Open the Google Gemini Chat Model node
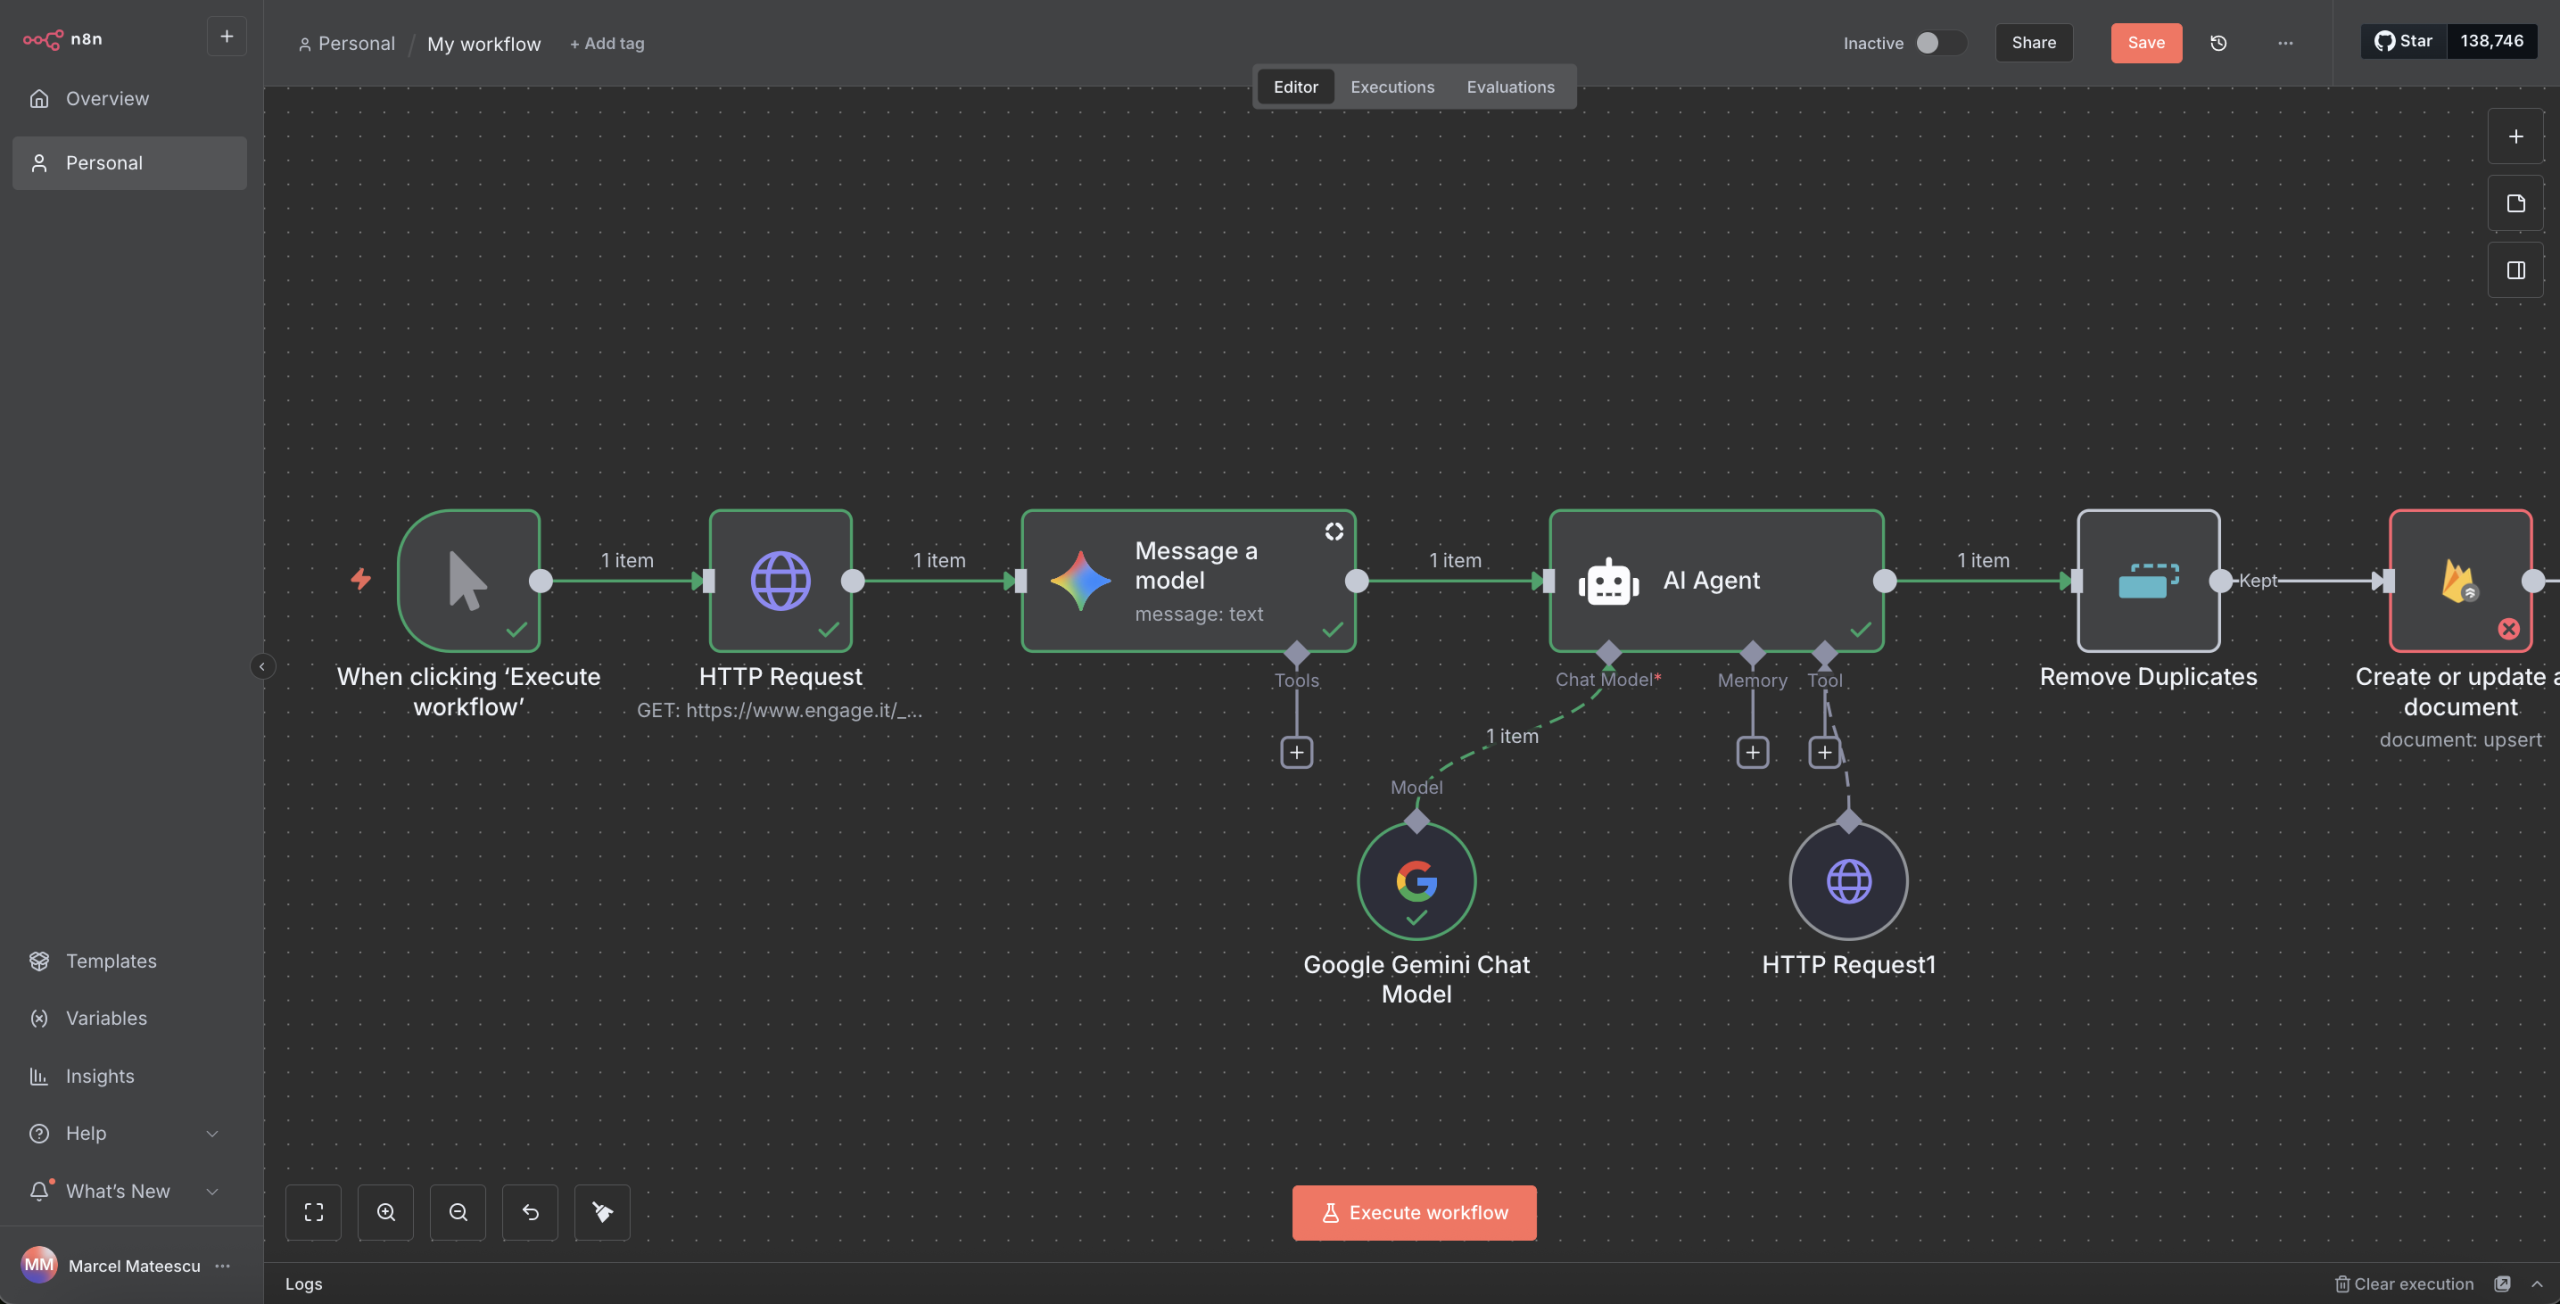 pos(1416,881)
